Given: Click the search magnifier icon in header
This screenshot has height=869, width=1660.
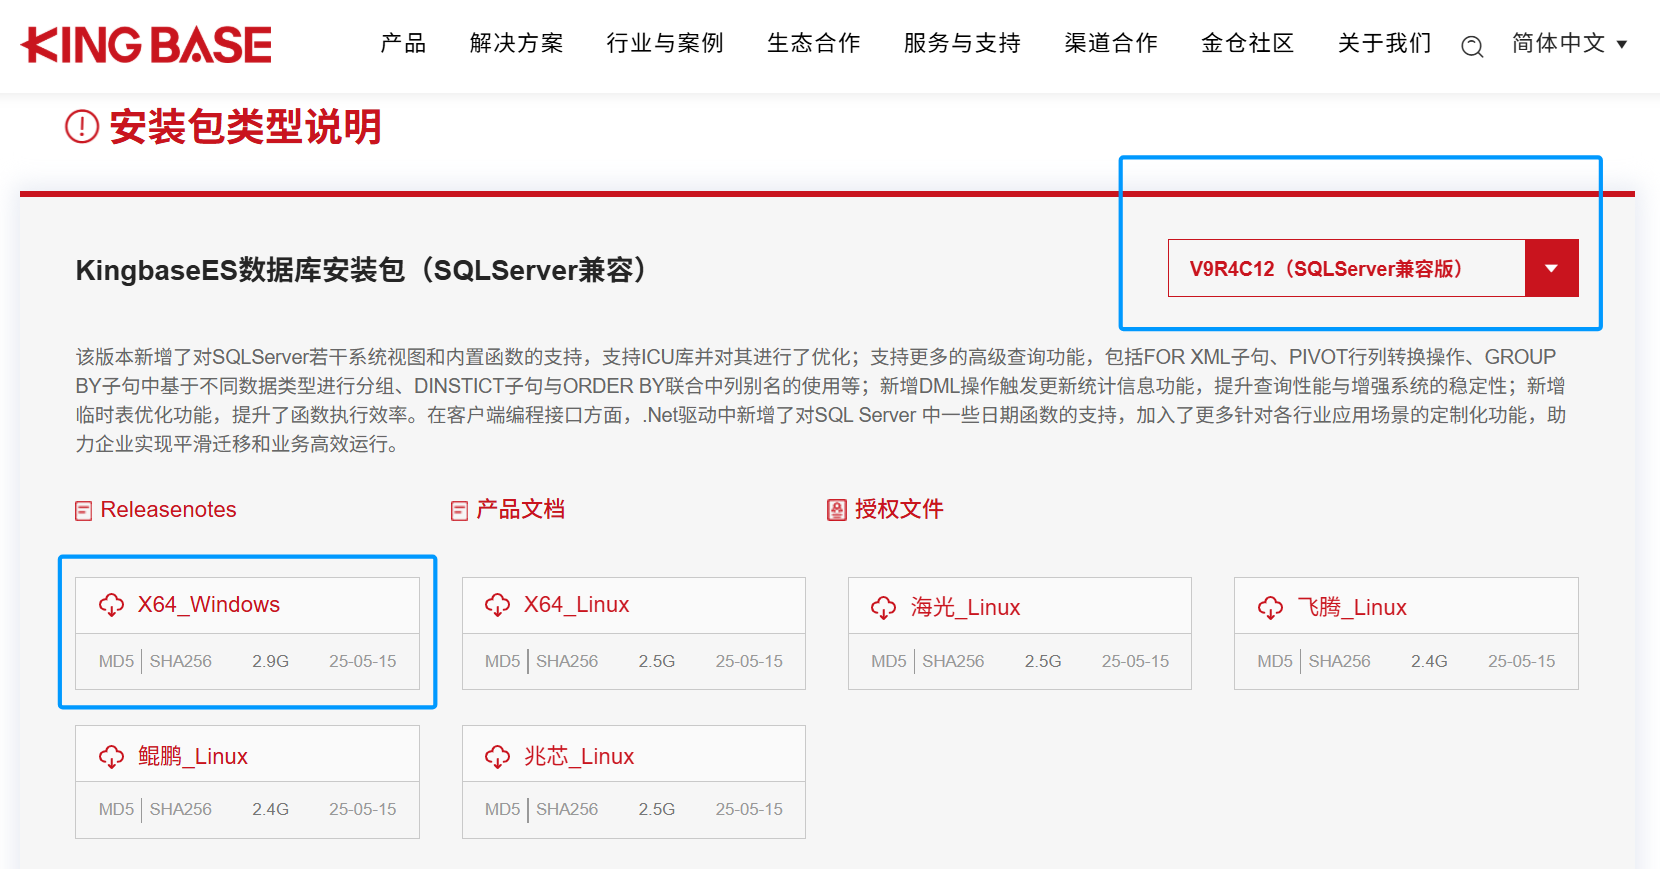Looking at the screenshot, I should click(1471, 46).
